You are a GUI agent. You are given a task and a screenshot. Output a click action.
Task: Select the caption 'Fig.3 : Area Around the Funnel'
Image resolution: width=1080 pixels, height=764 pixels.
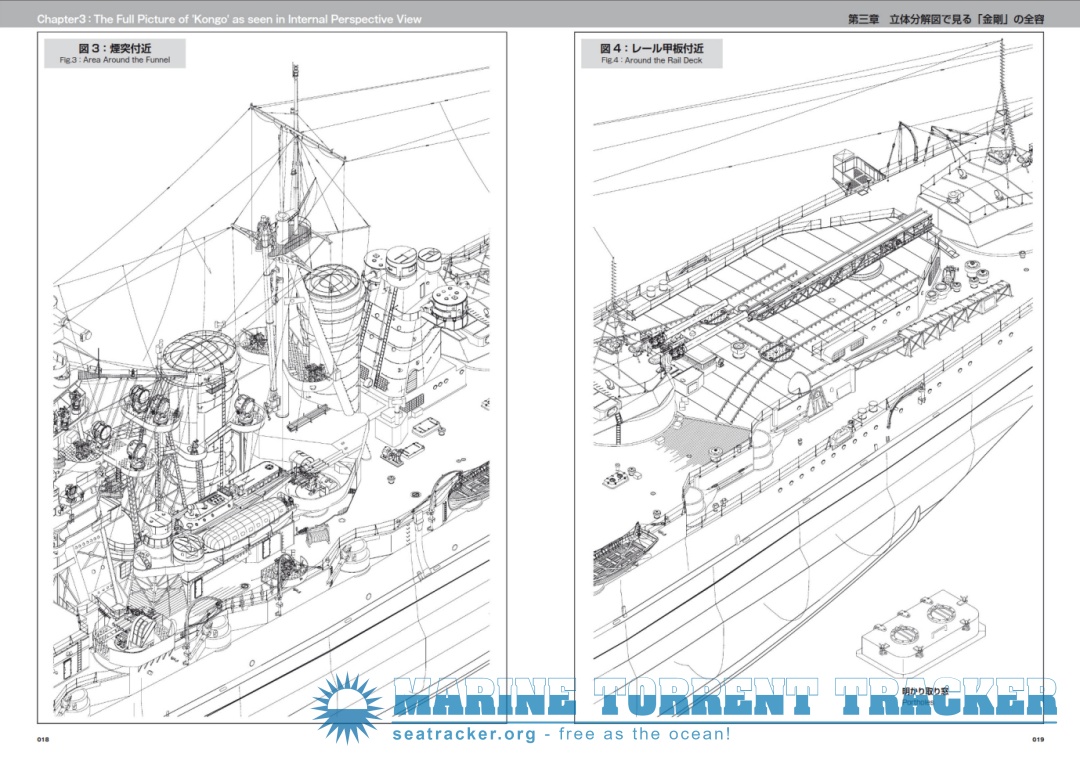(114, 61)
